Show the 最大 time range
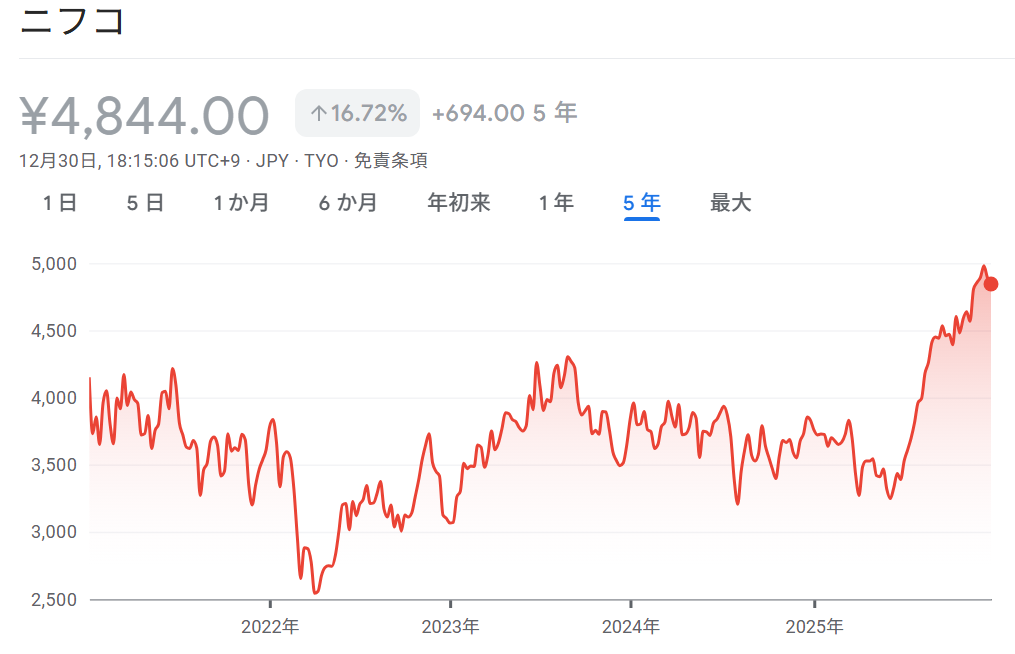 coord(730,203)
